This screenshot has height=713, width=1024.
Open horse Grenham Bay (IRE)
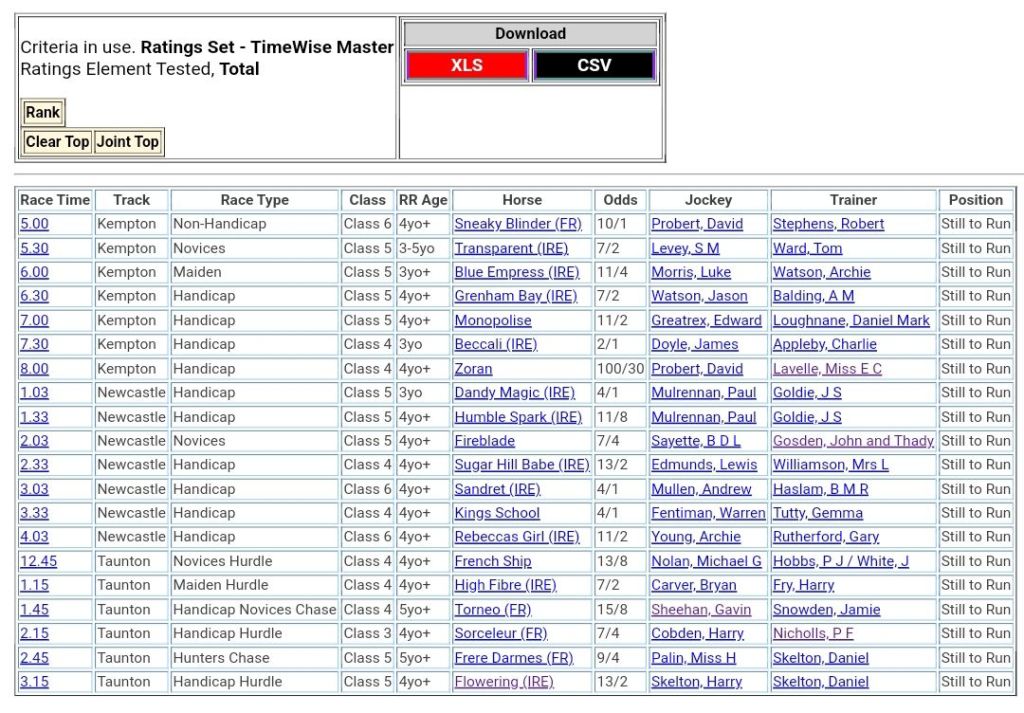click(x=515, y=296)
